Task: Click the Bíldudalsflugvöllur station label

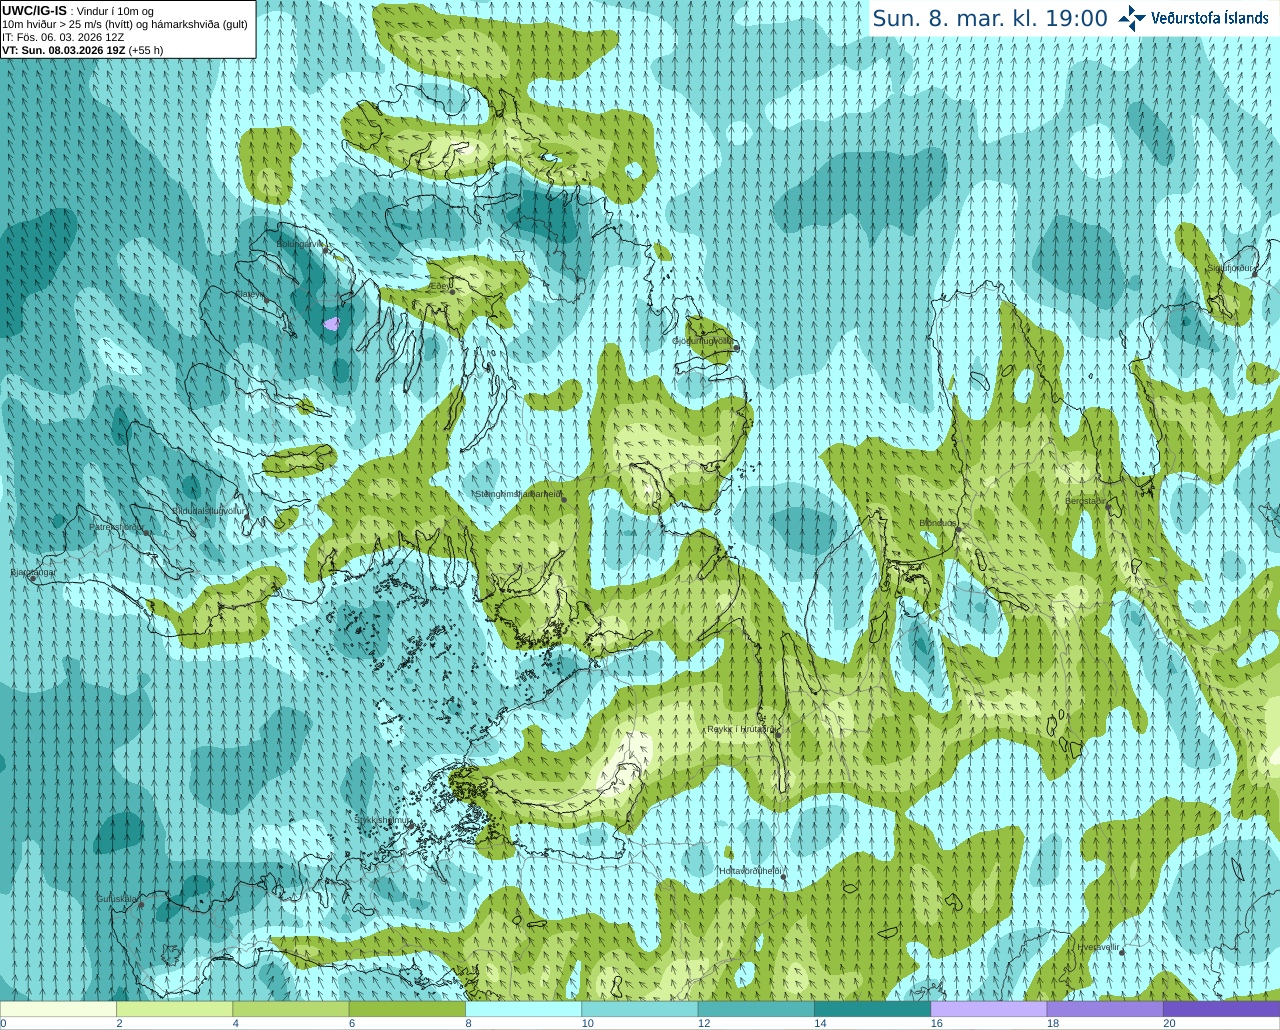Action: coord(208,510)
